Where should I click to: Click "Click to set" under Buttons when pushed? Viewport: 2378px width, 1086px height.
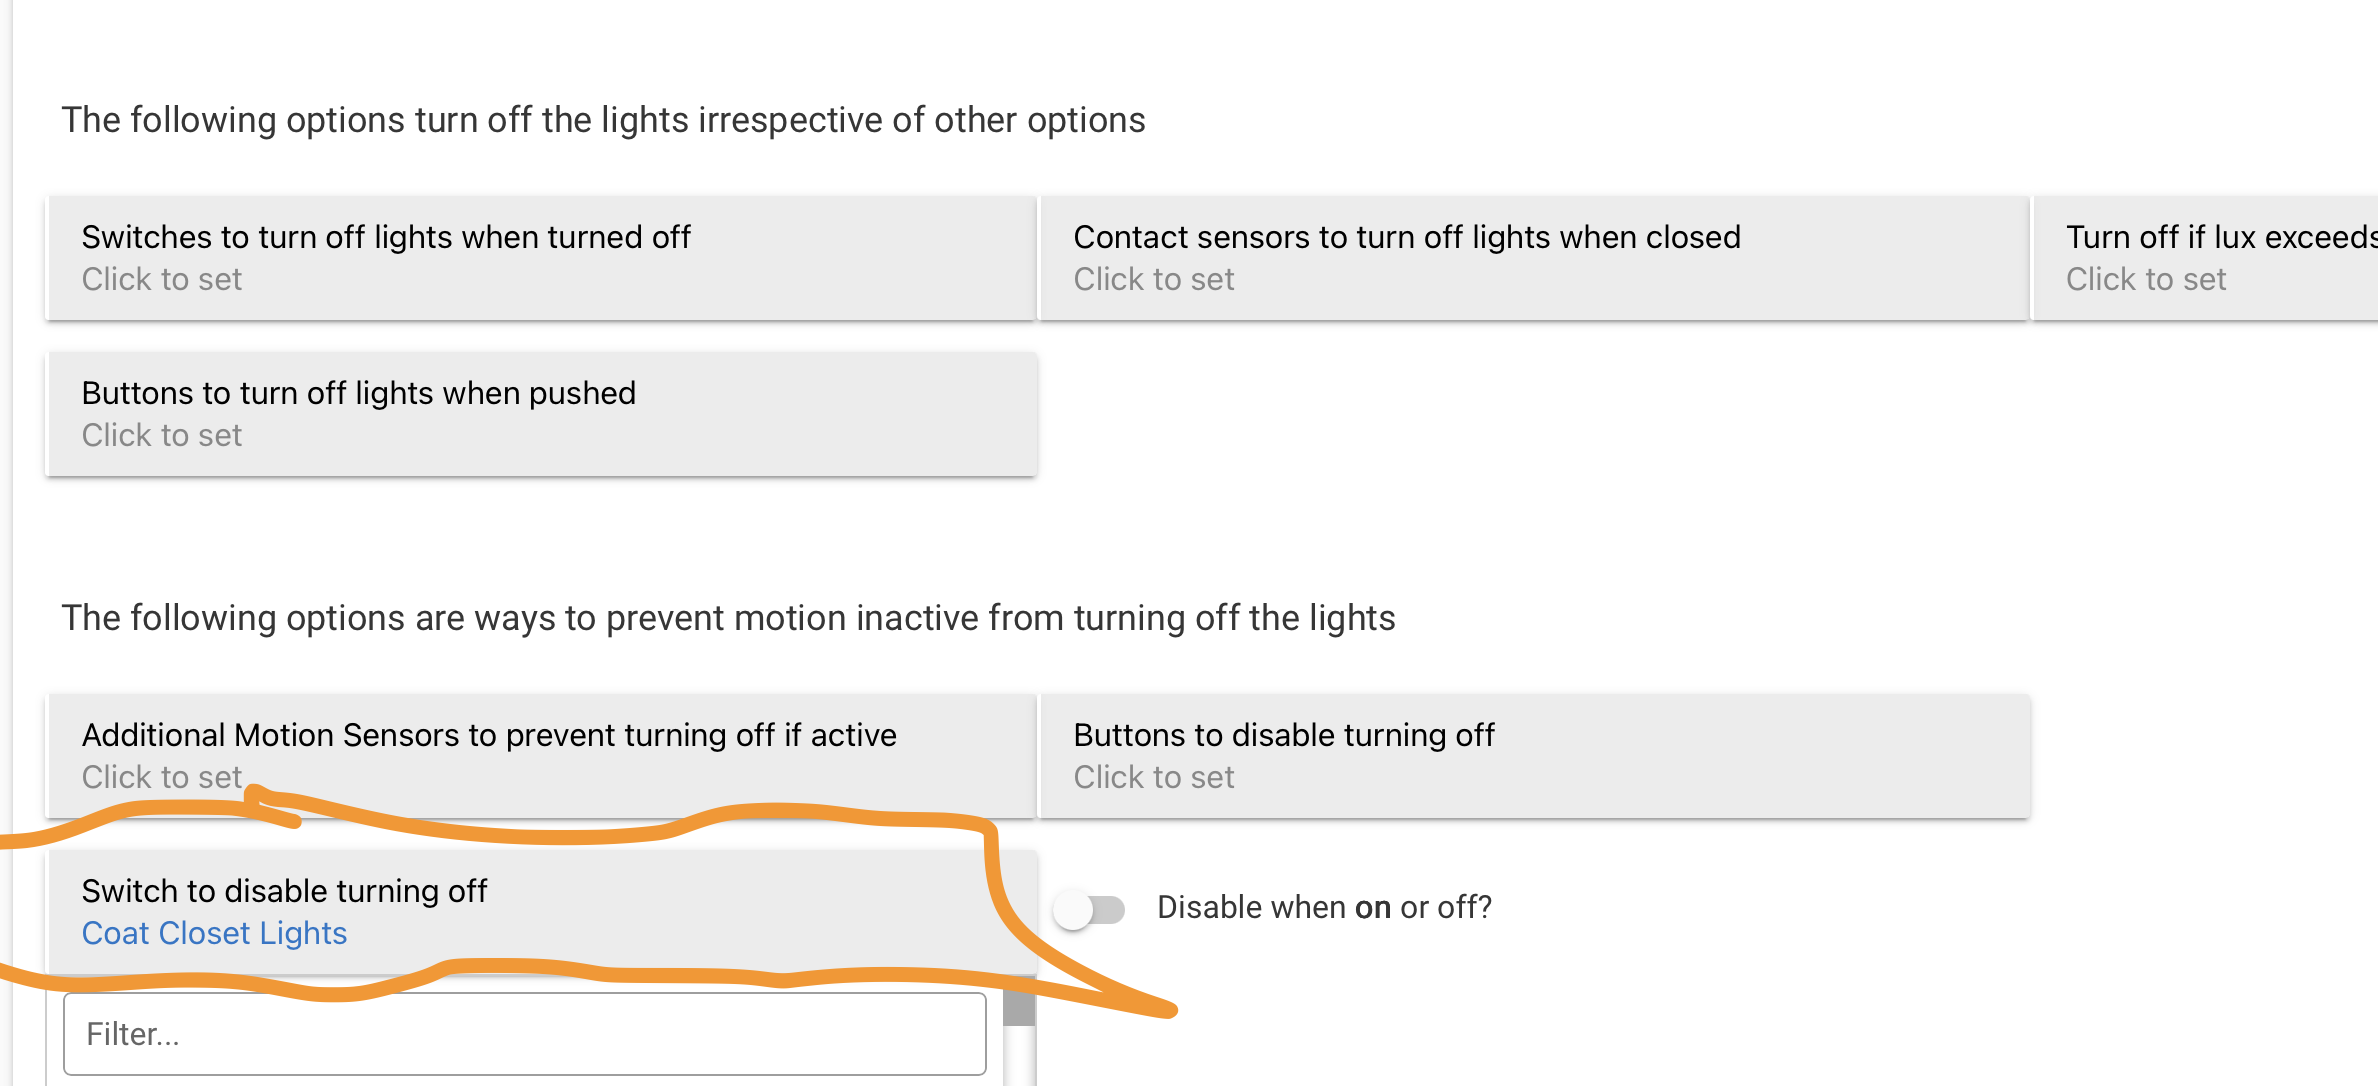pos(162,436)
